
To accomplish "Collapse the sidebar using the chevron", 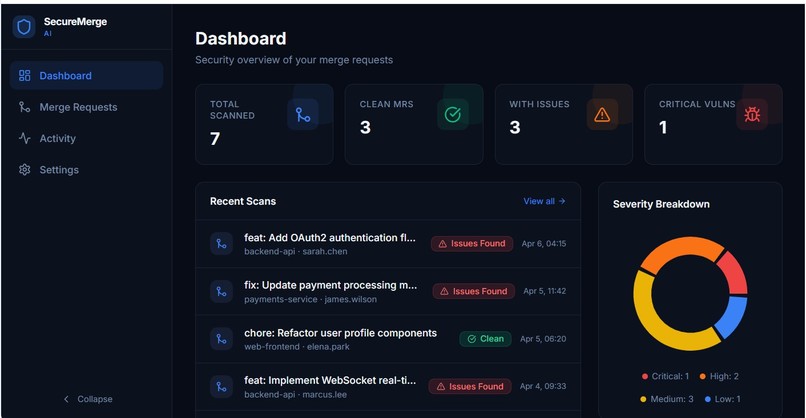I will pos(66,399).
